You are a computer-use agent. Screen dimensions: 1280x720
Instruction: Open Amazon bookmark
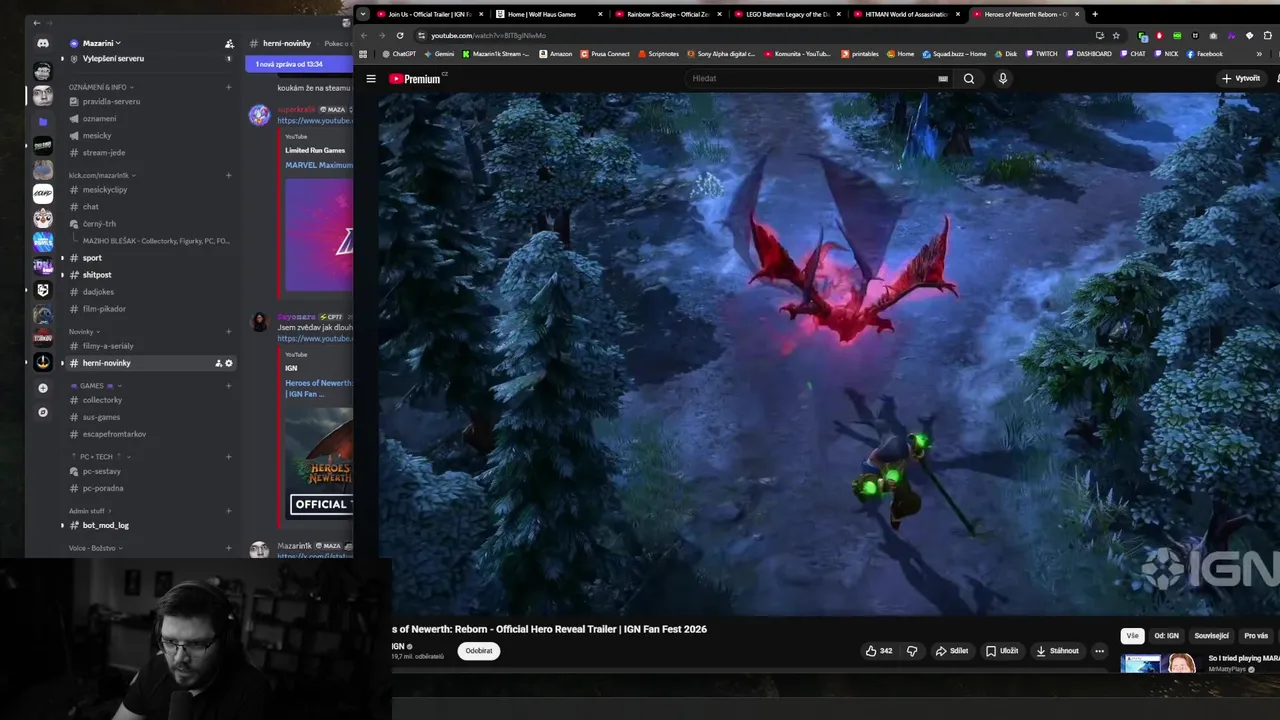tap(555, 54)
